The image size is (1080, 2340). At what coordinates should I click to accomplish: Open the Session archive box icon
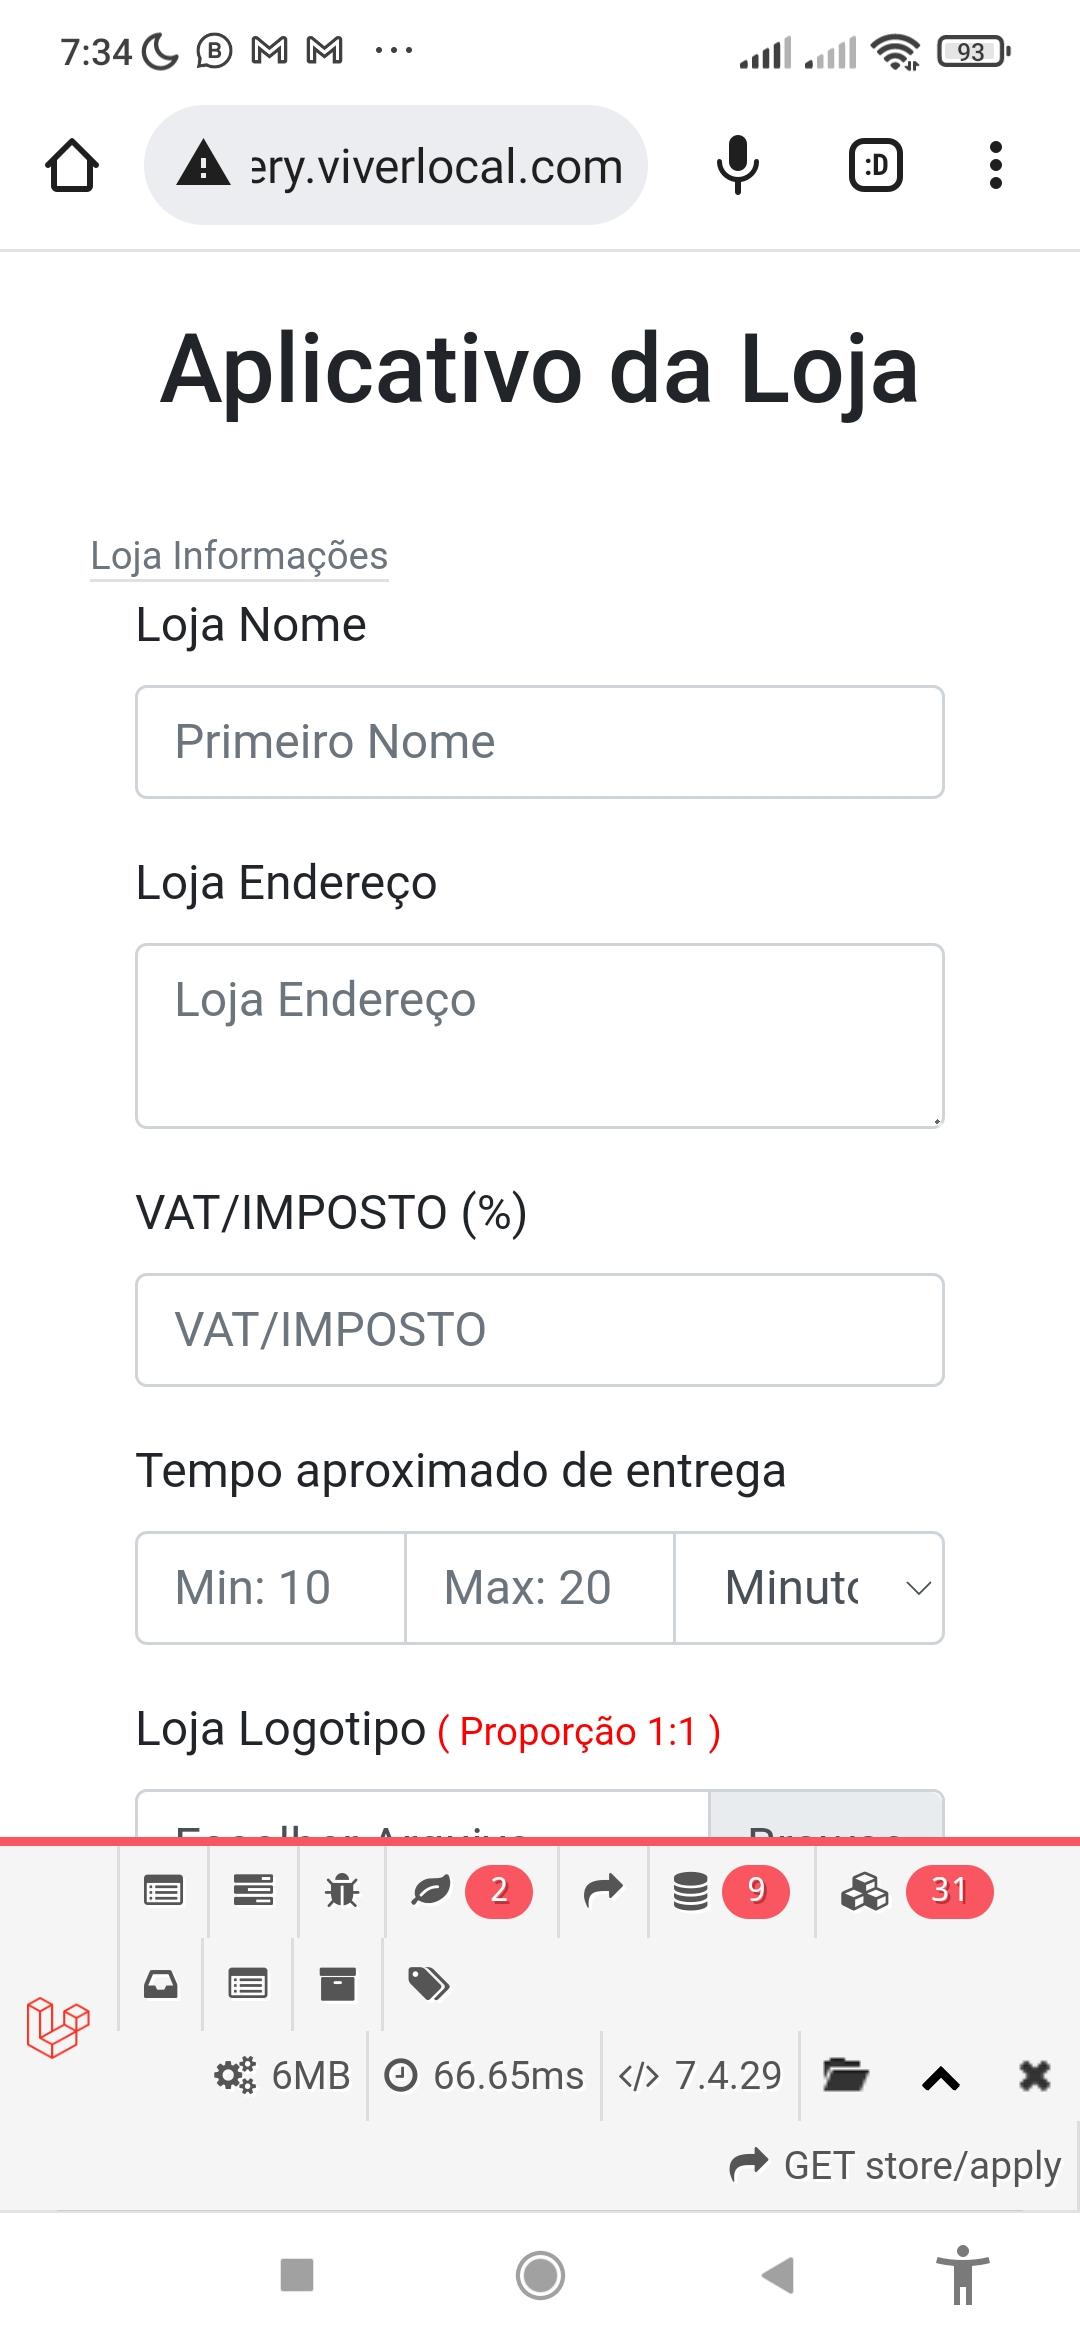(338, 1983)
